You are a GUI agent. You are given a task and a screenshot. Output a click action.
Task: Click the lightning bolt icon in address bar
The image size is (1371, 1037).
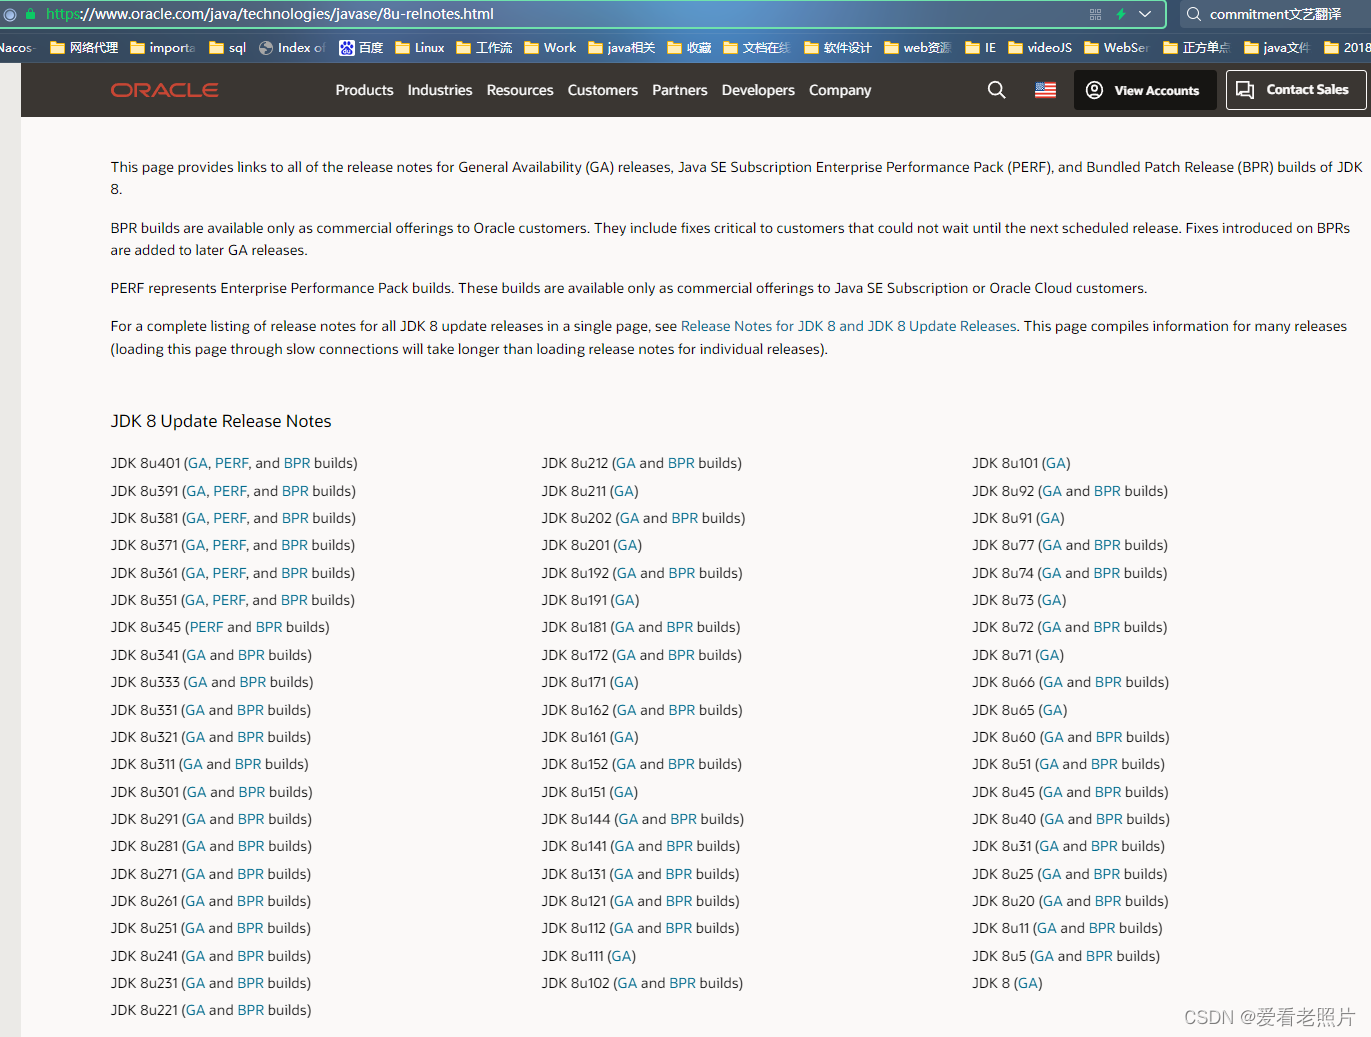point(1121,14)
